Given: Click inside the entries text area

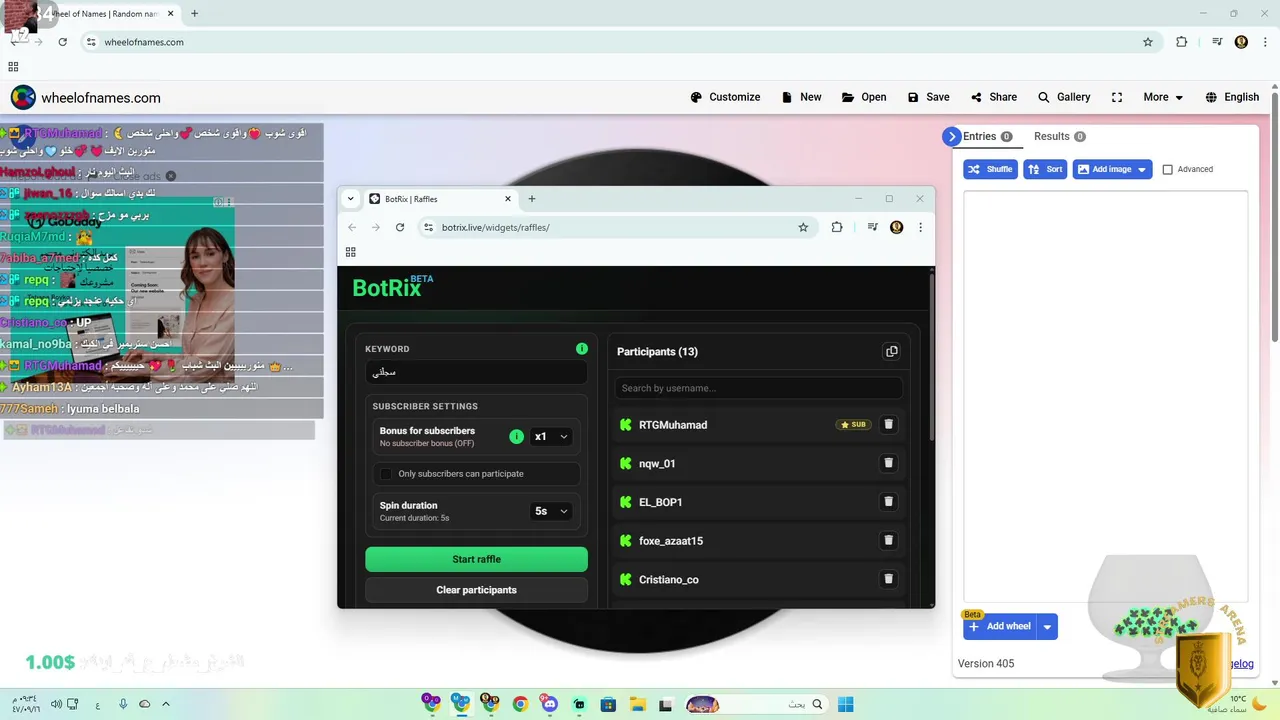Looking at the screenshot, I should [x=1105, y=395].
